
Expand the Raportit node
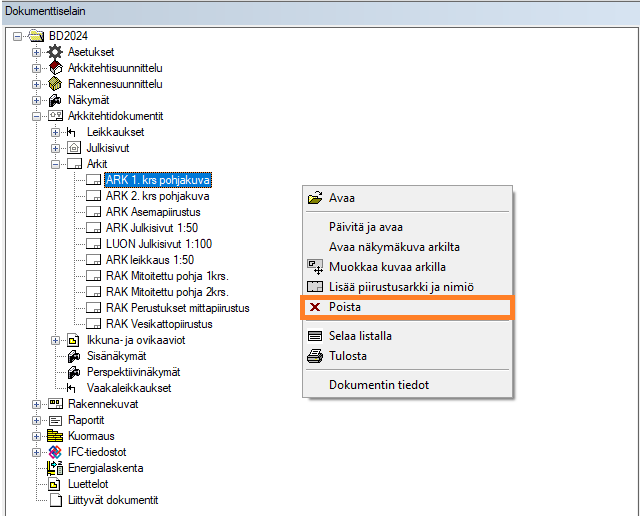[x=36, y=420]
